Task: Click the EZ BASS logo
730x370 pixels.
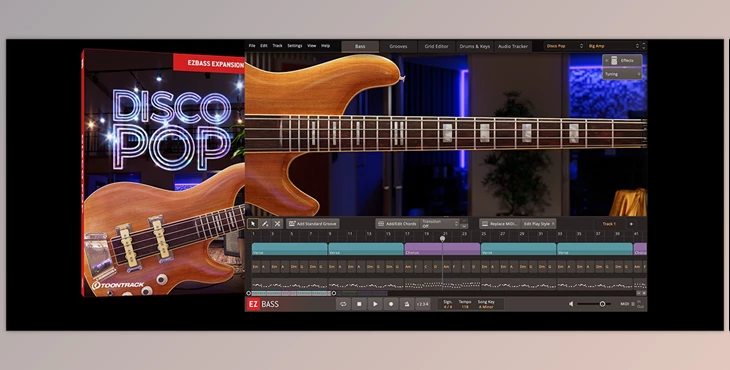Action: pyautogui.click(x=263, y=304)
